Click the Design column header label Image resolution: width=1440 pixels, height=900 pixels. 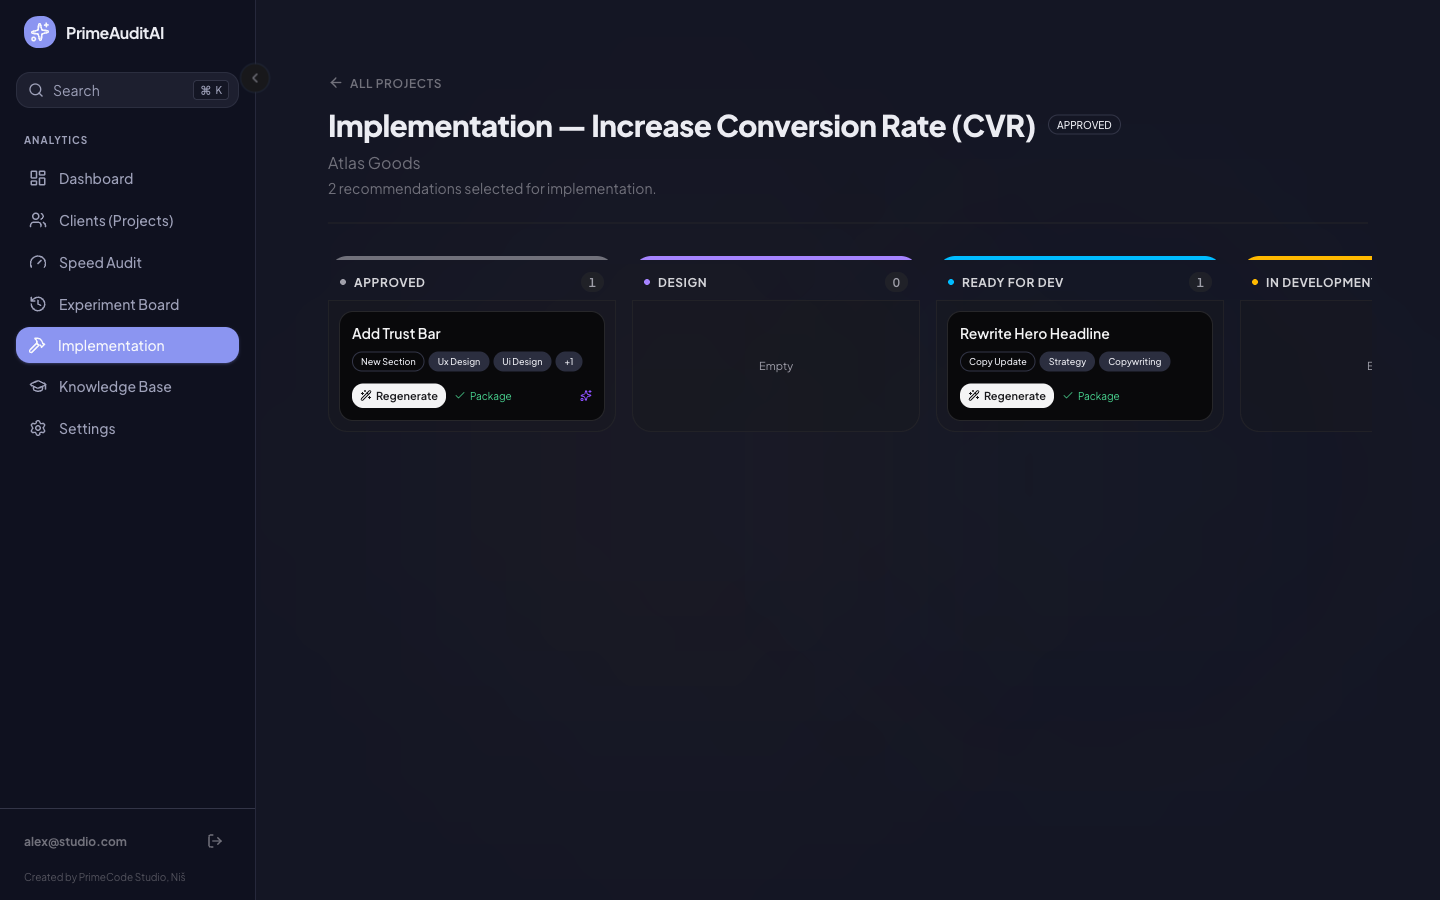(682, 283)
